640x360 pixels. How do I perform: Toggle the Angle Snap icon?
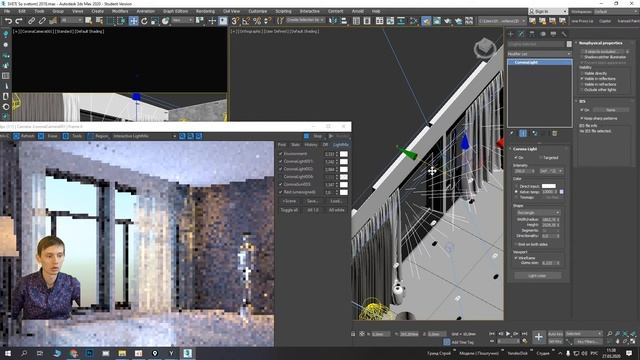tap(246, 21)
